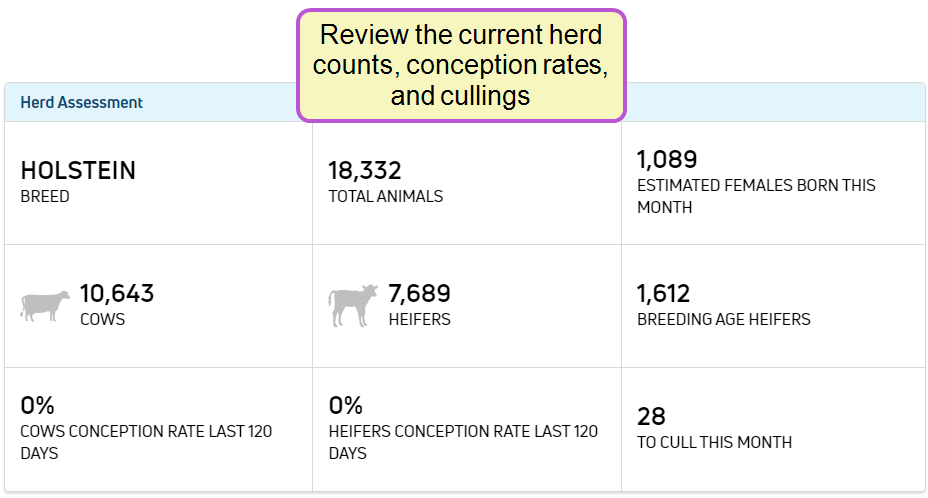
Task: Select the HEIFERS label
Action: pos(419,319)
